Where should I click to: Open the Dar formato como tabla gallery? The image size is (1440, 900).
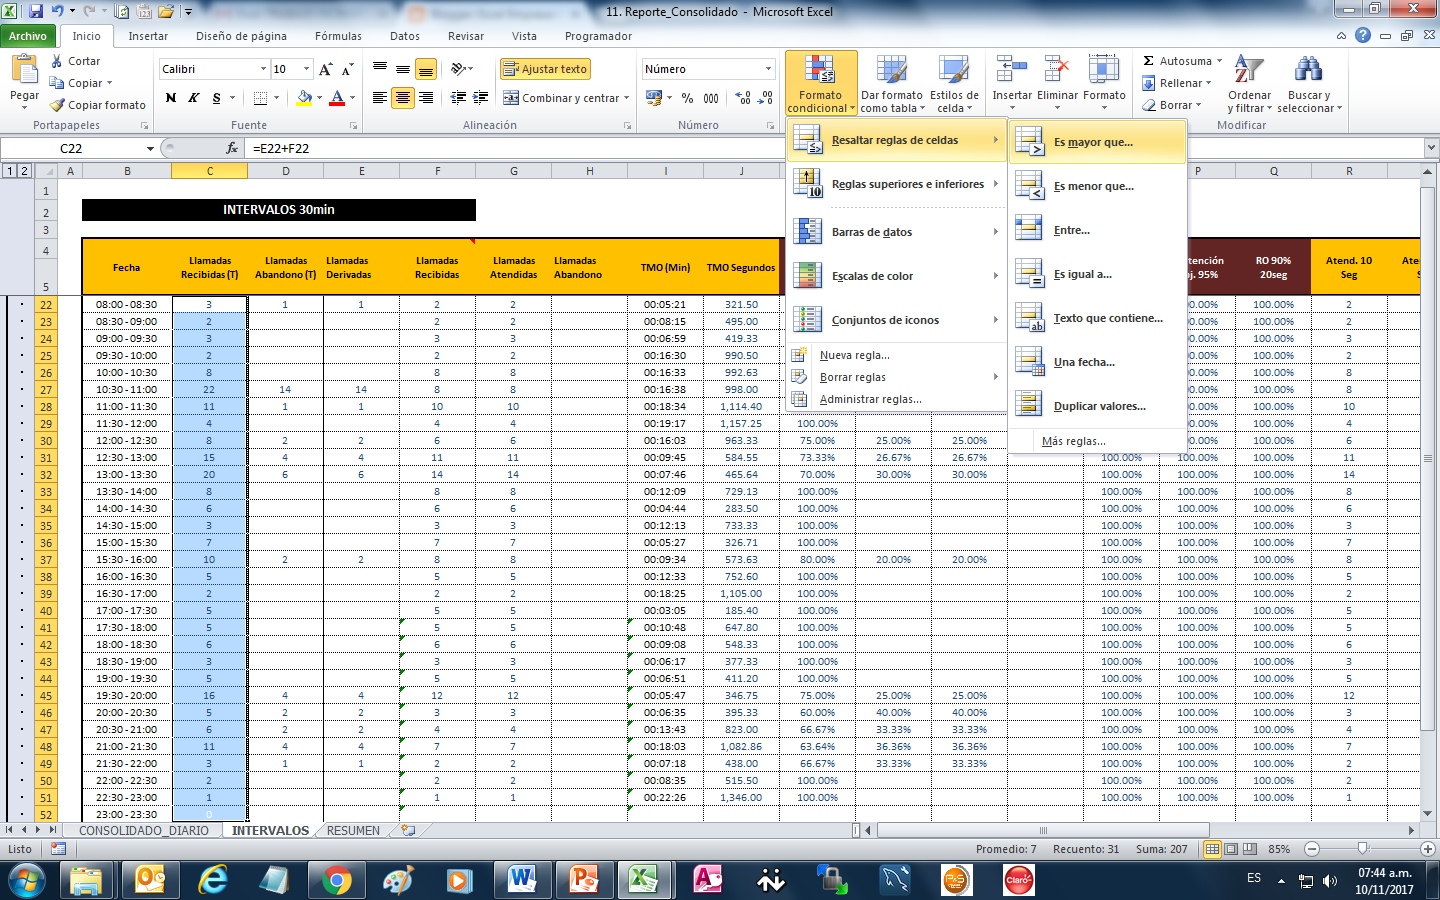point(893,82)
